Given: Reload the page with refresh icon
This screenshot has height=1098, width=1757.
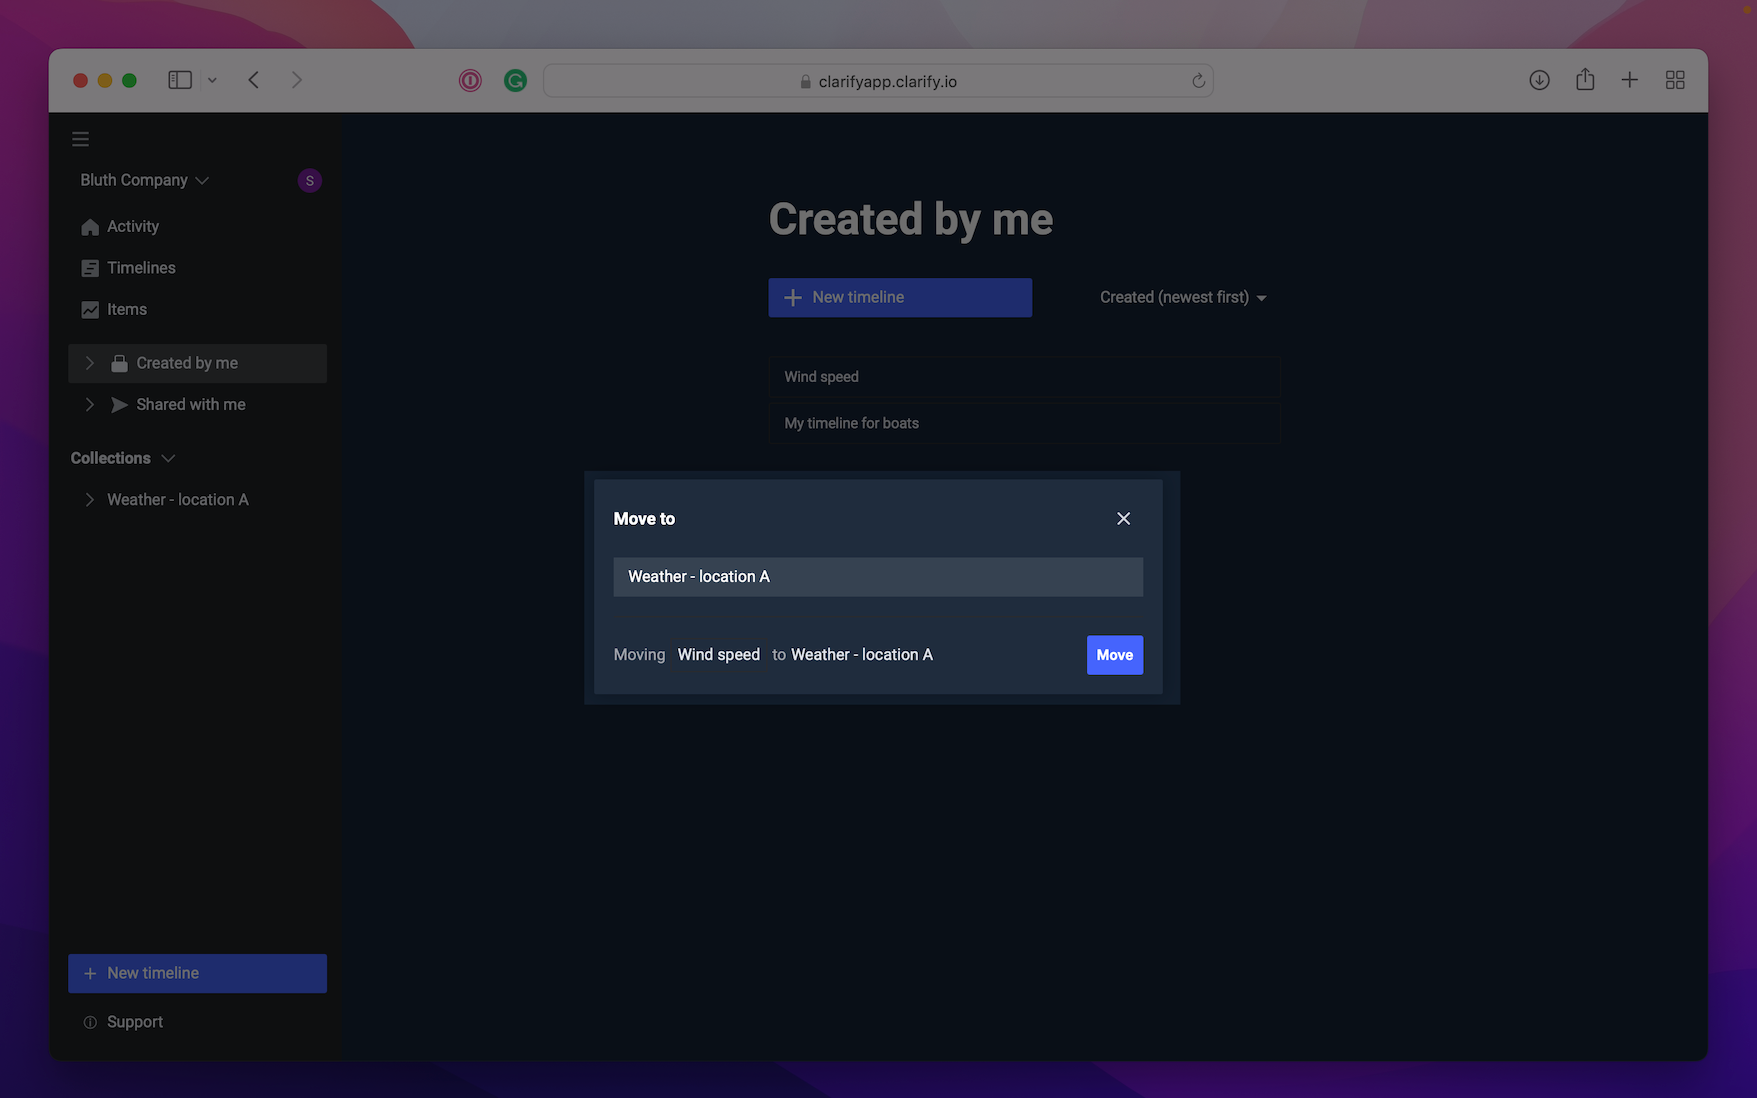Looking at the screenshot, I should pos(1198,81).
